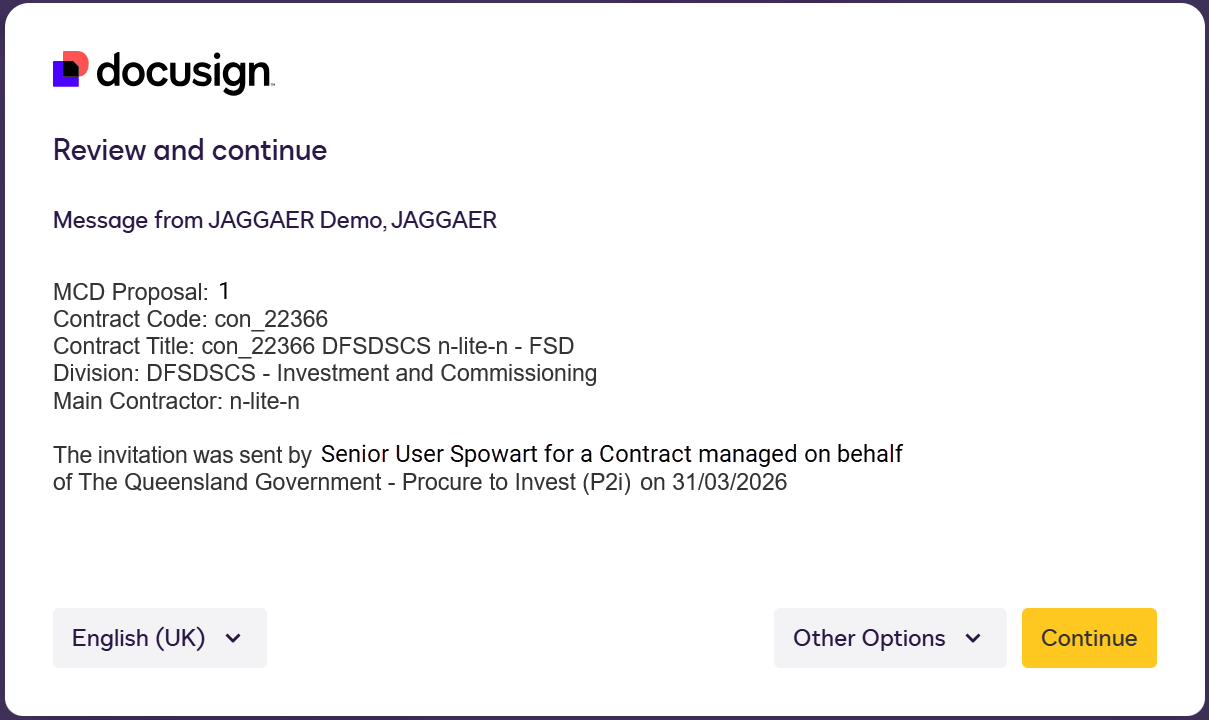Click the Division DFSDSCS line

click(324, 373)
